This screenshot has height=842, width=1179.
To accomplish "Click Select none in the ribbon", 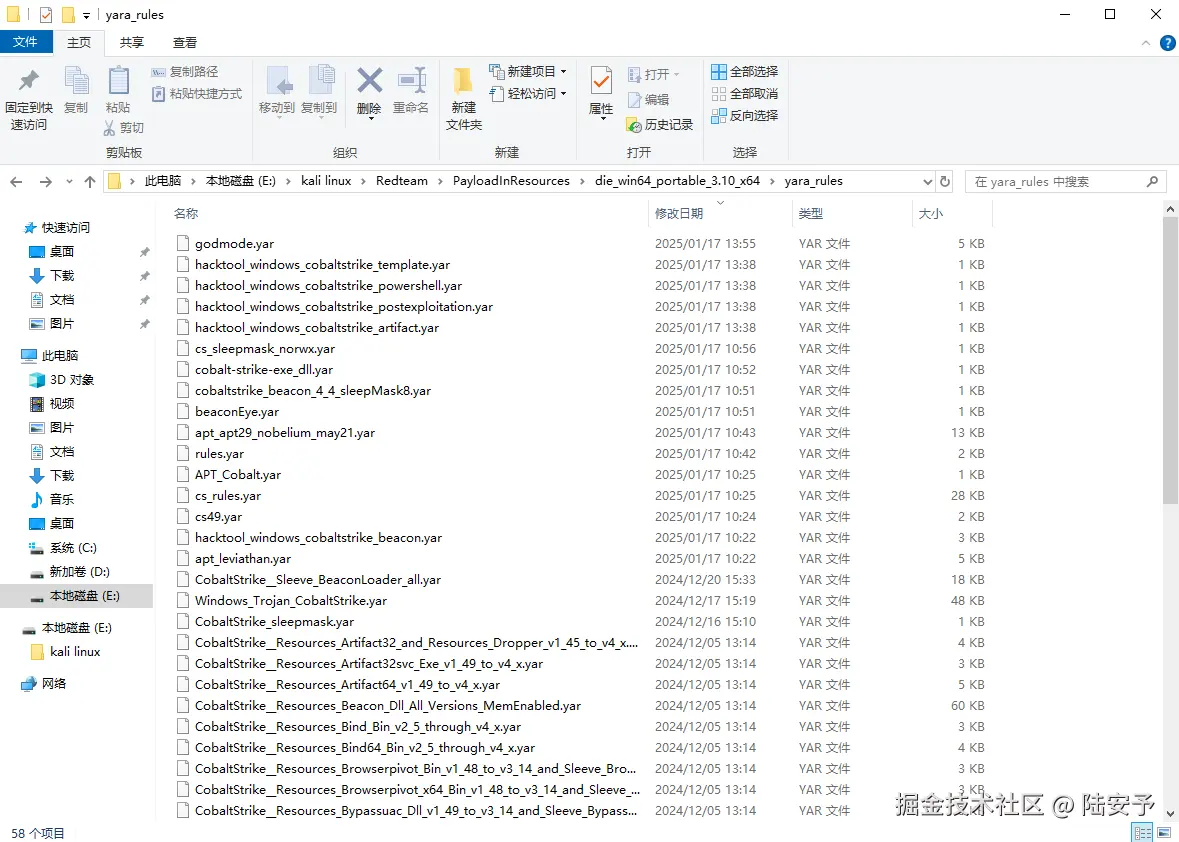I will point(744,93).
